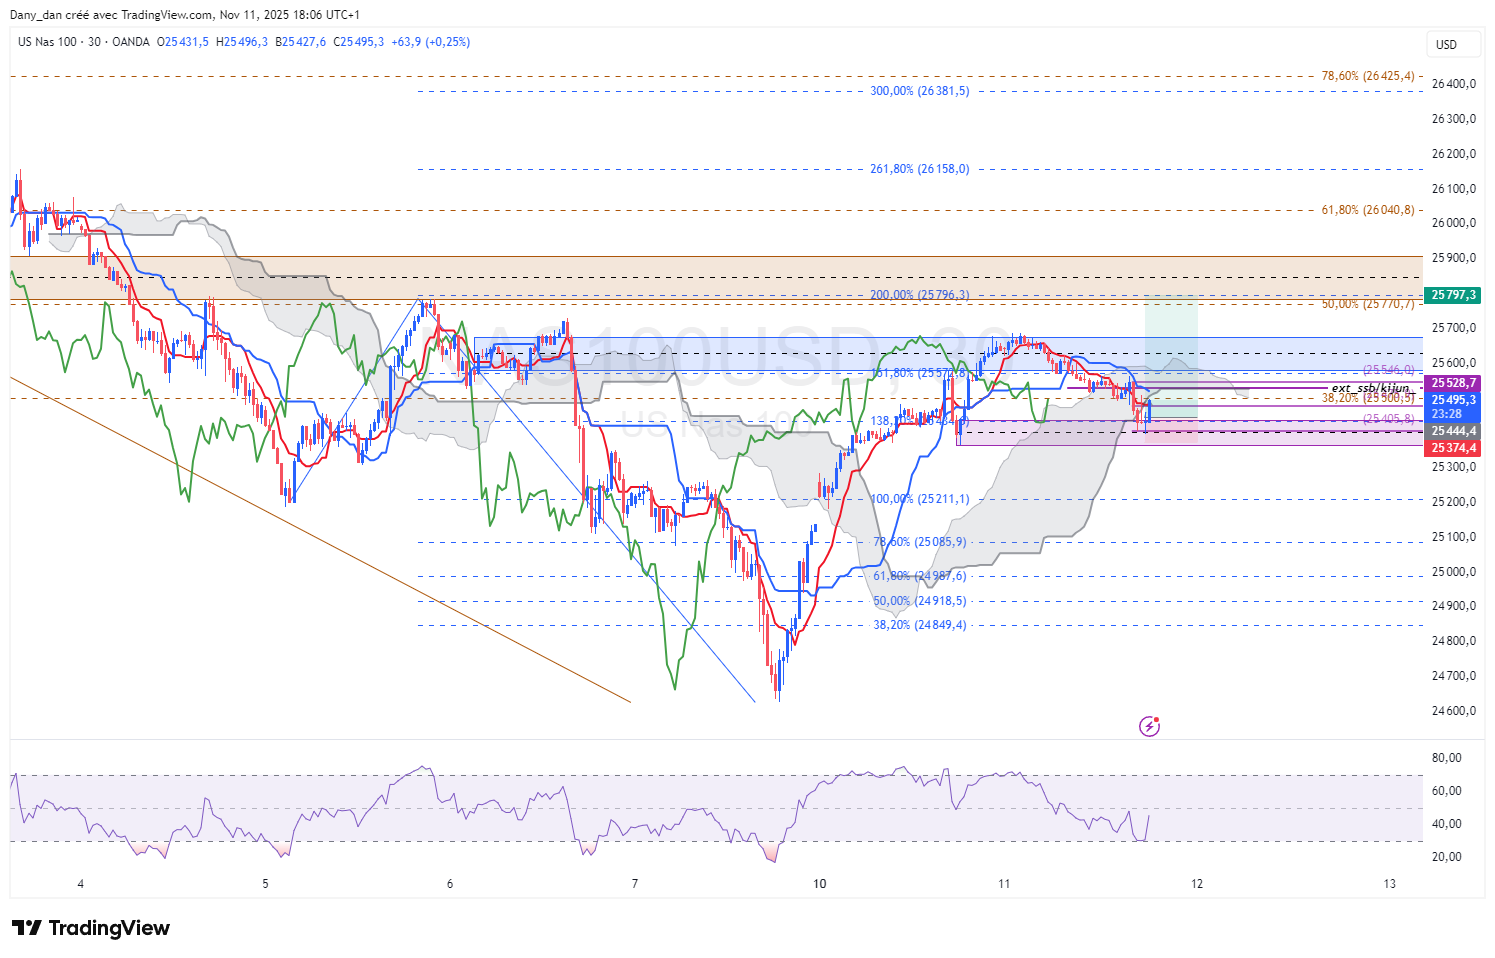Click the 20,00 RSI axis value

click(x=1447, y=857)
